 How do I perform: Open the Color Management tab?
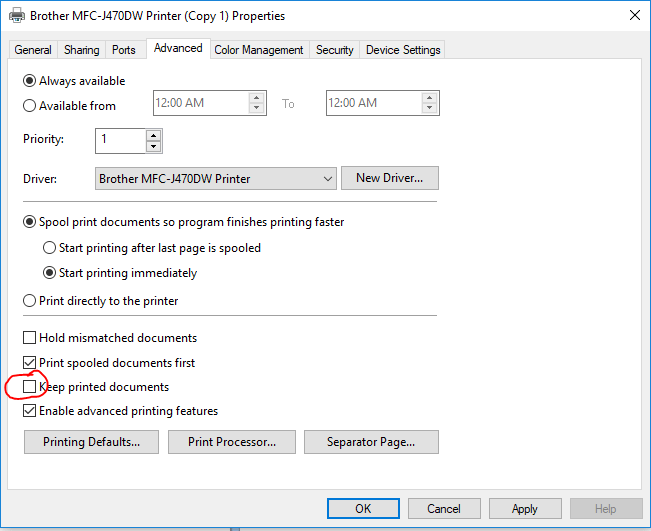point(259,50)
